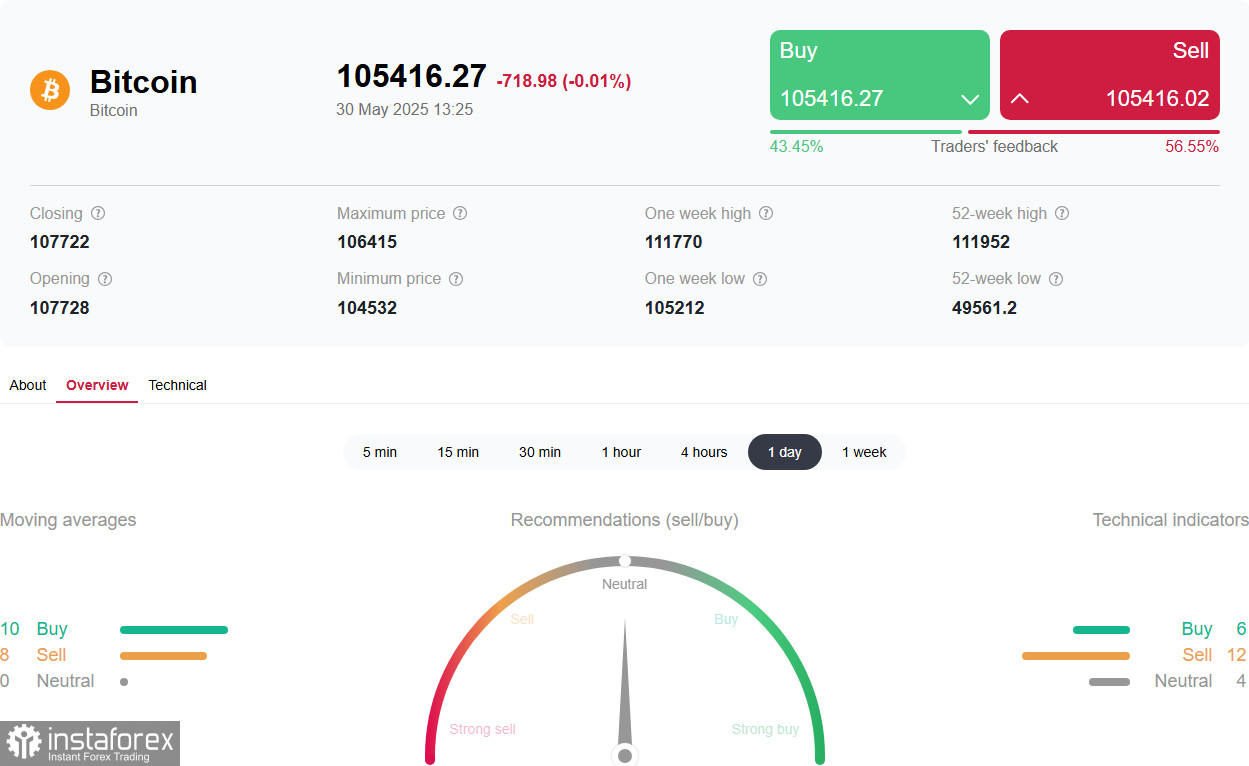The image size is (1249, 766).
Task: Click the current price 105416.27 in header
Action: coord(411,76)
